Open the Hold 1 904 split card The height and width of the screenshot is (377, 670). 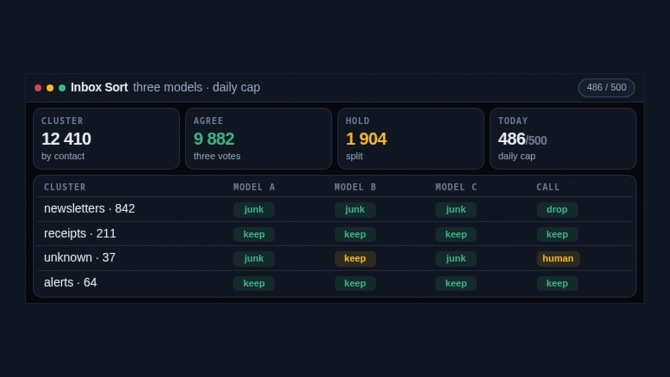(411, 138)
